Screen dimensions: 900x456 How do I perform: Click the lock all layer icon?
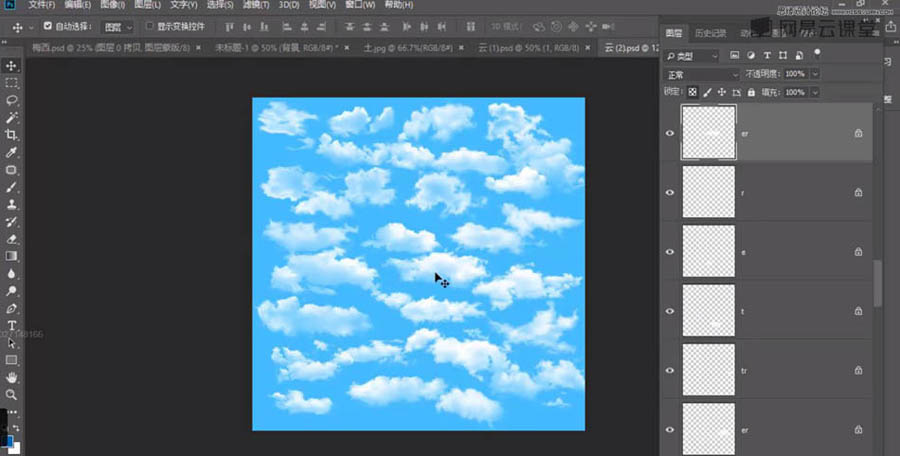pos(752,92)
